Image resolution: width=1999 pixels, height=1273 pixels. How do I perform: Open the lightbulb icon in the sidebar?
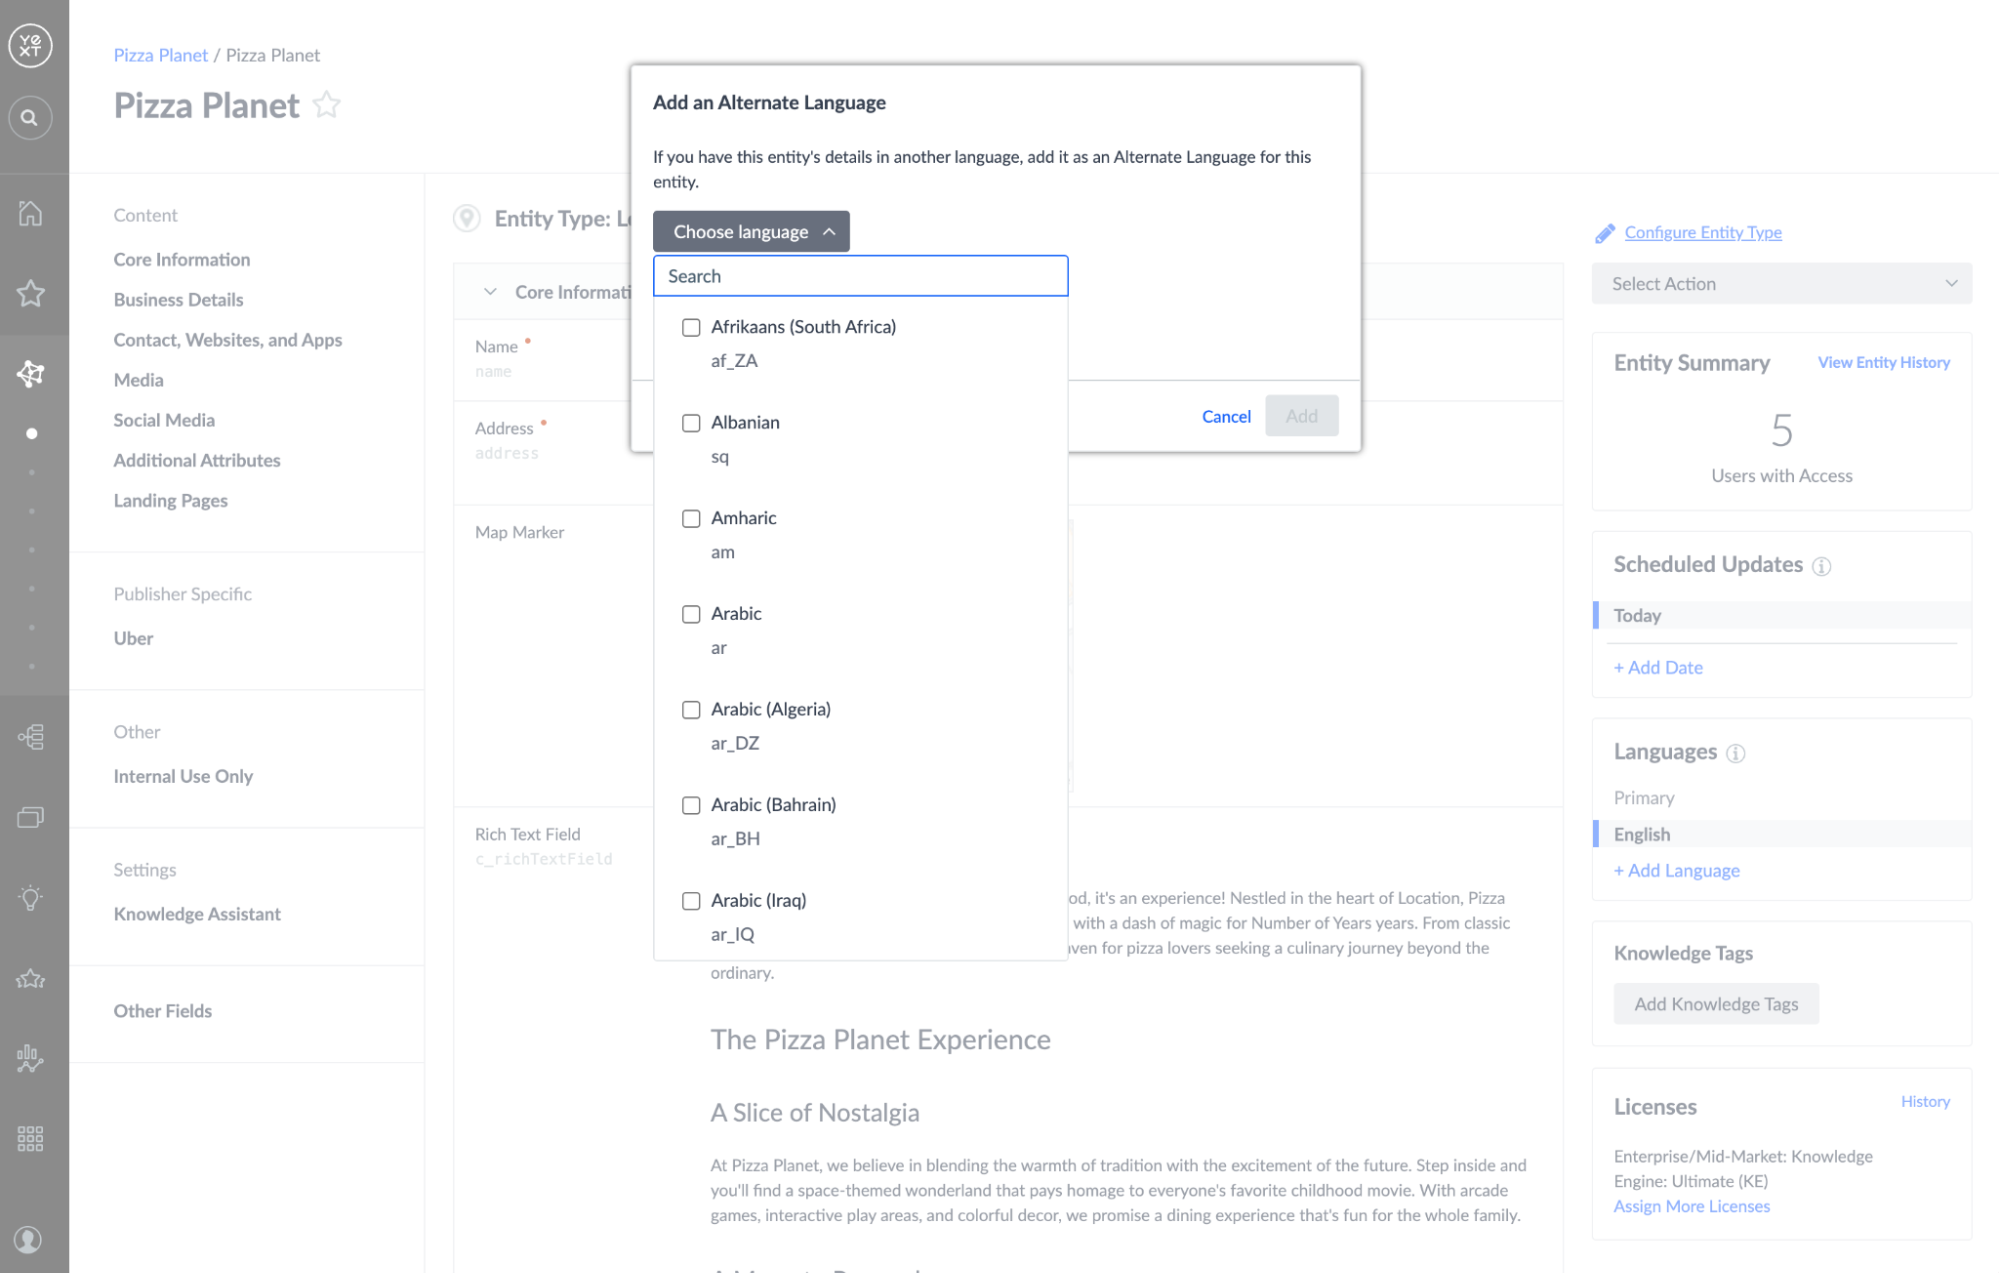(x=30, y=898)
